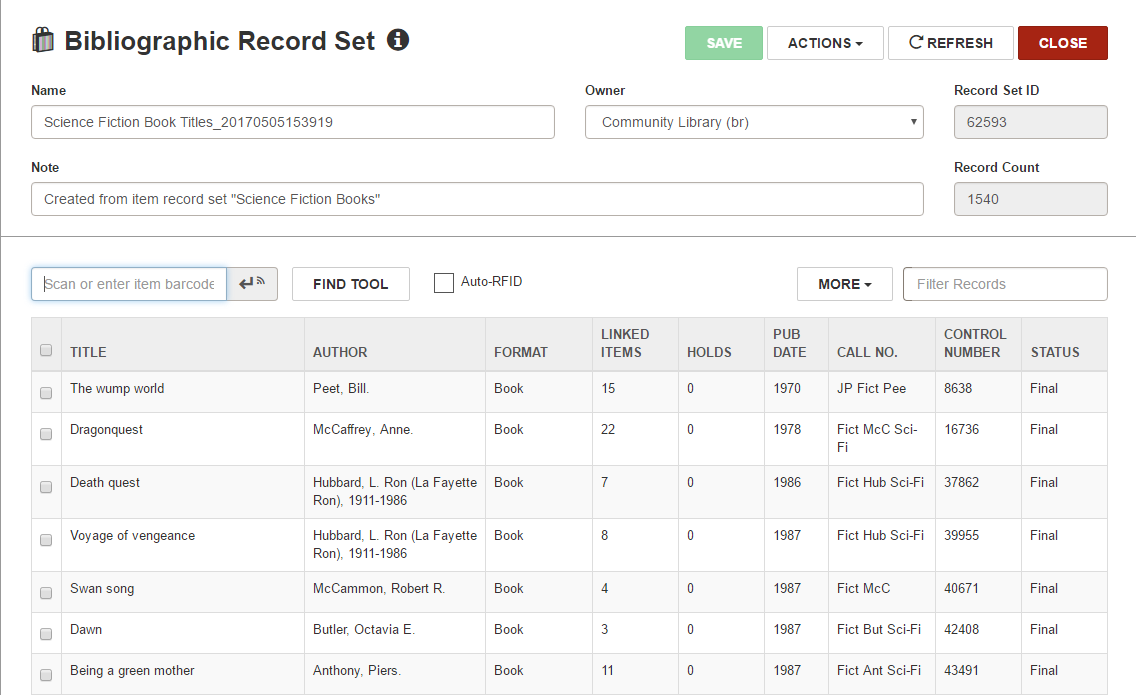Screen dimensions: 1136x695
Task: Focus the Filter Records field
Action: click(1005, 284)
